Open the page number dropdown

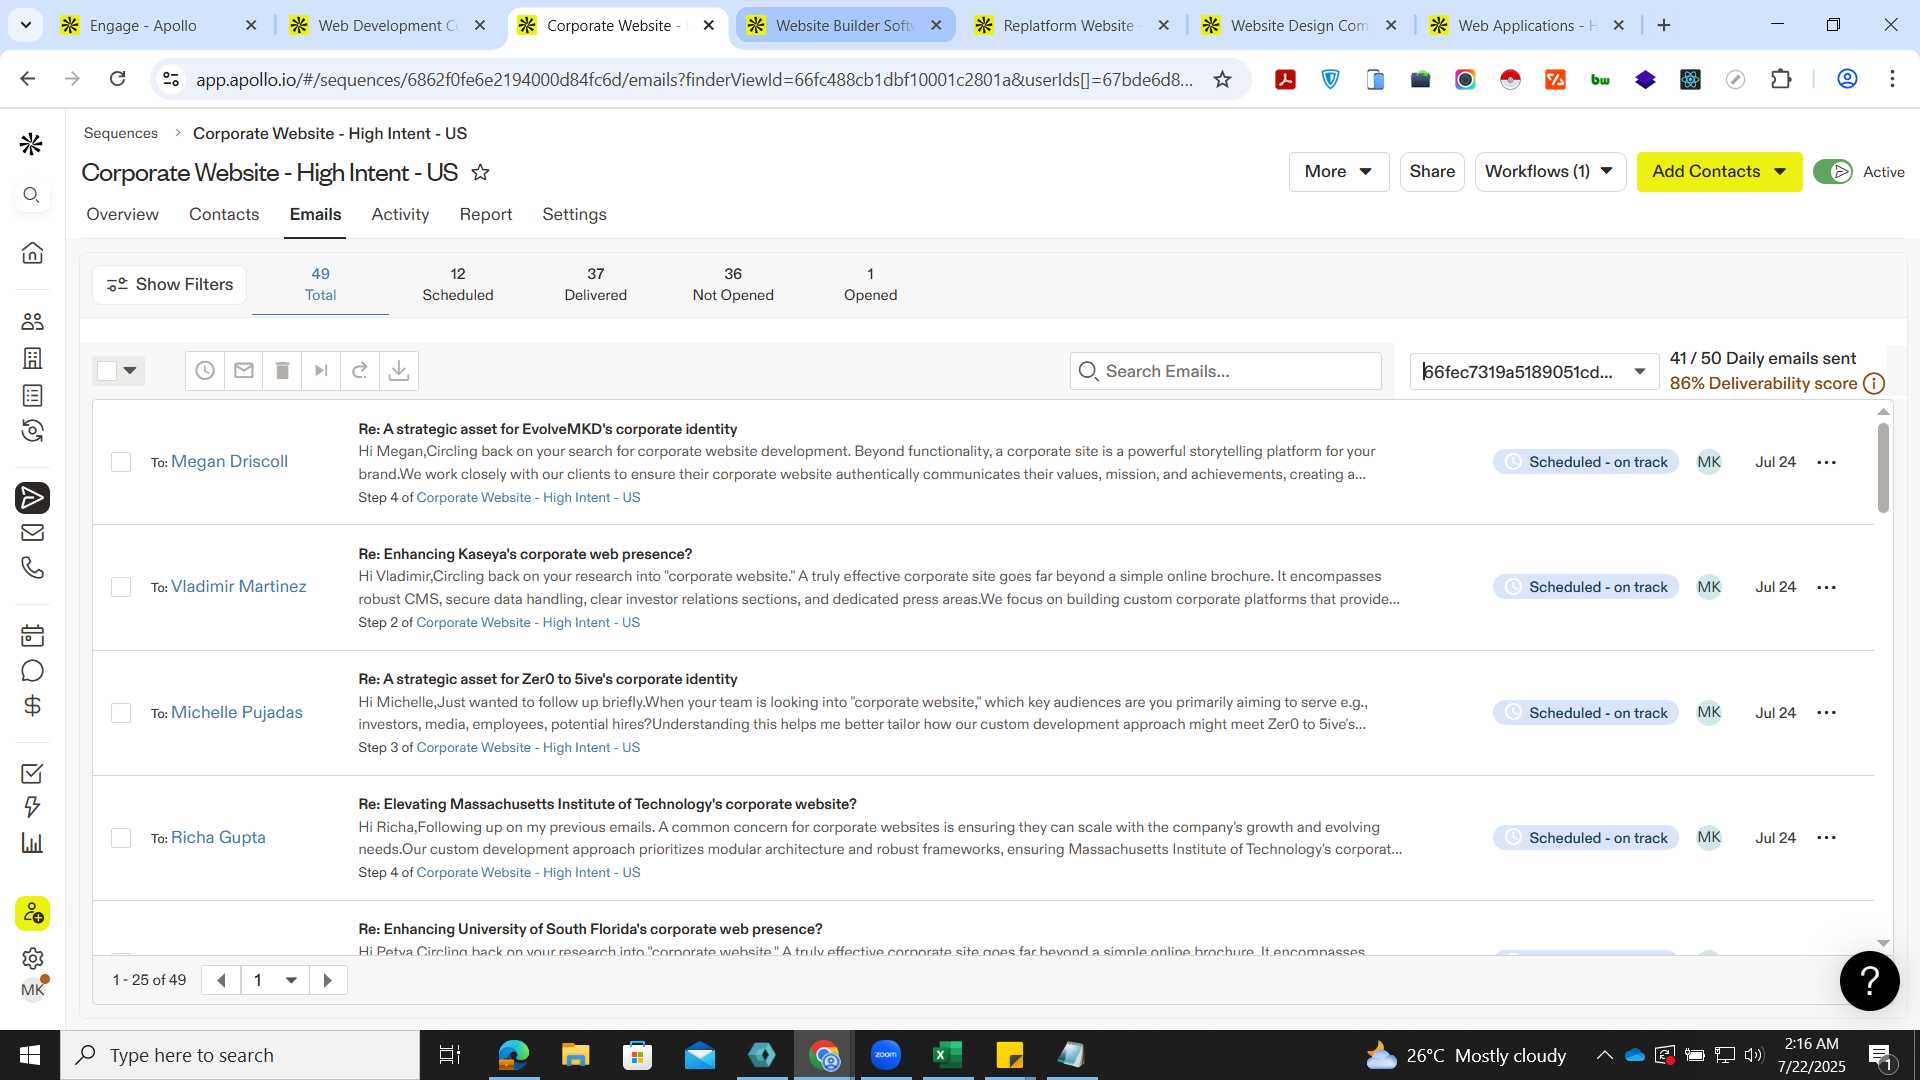tap(274, 980)
